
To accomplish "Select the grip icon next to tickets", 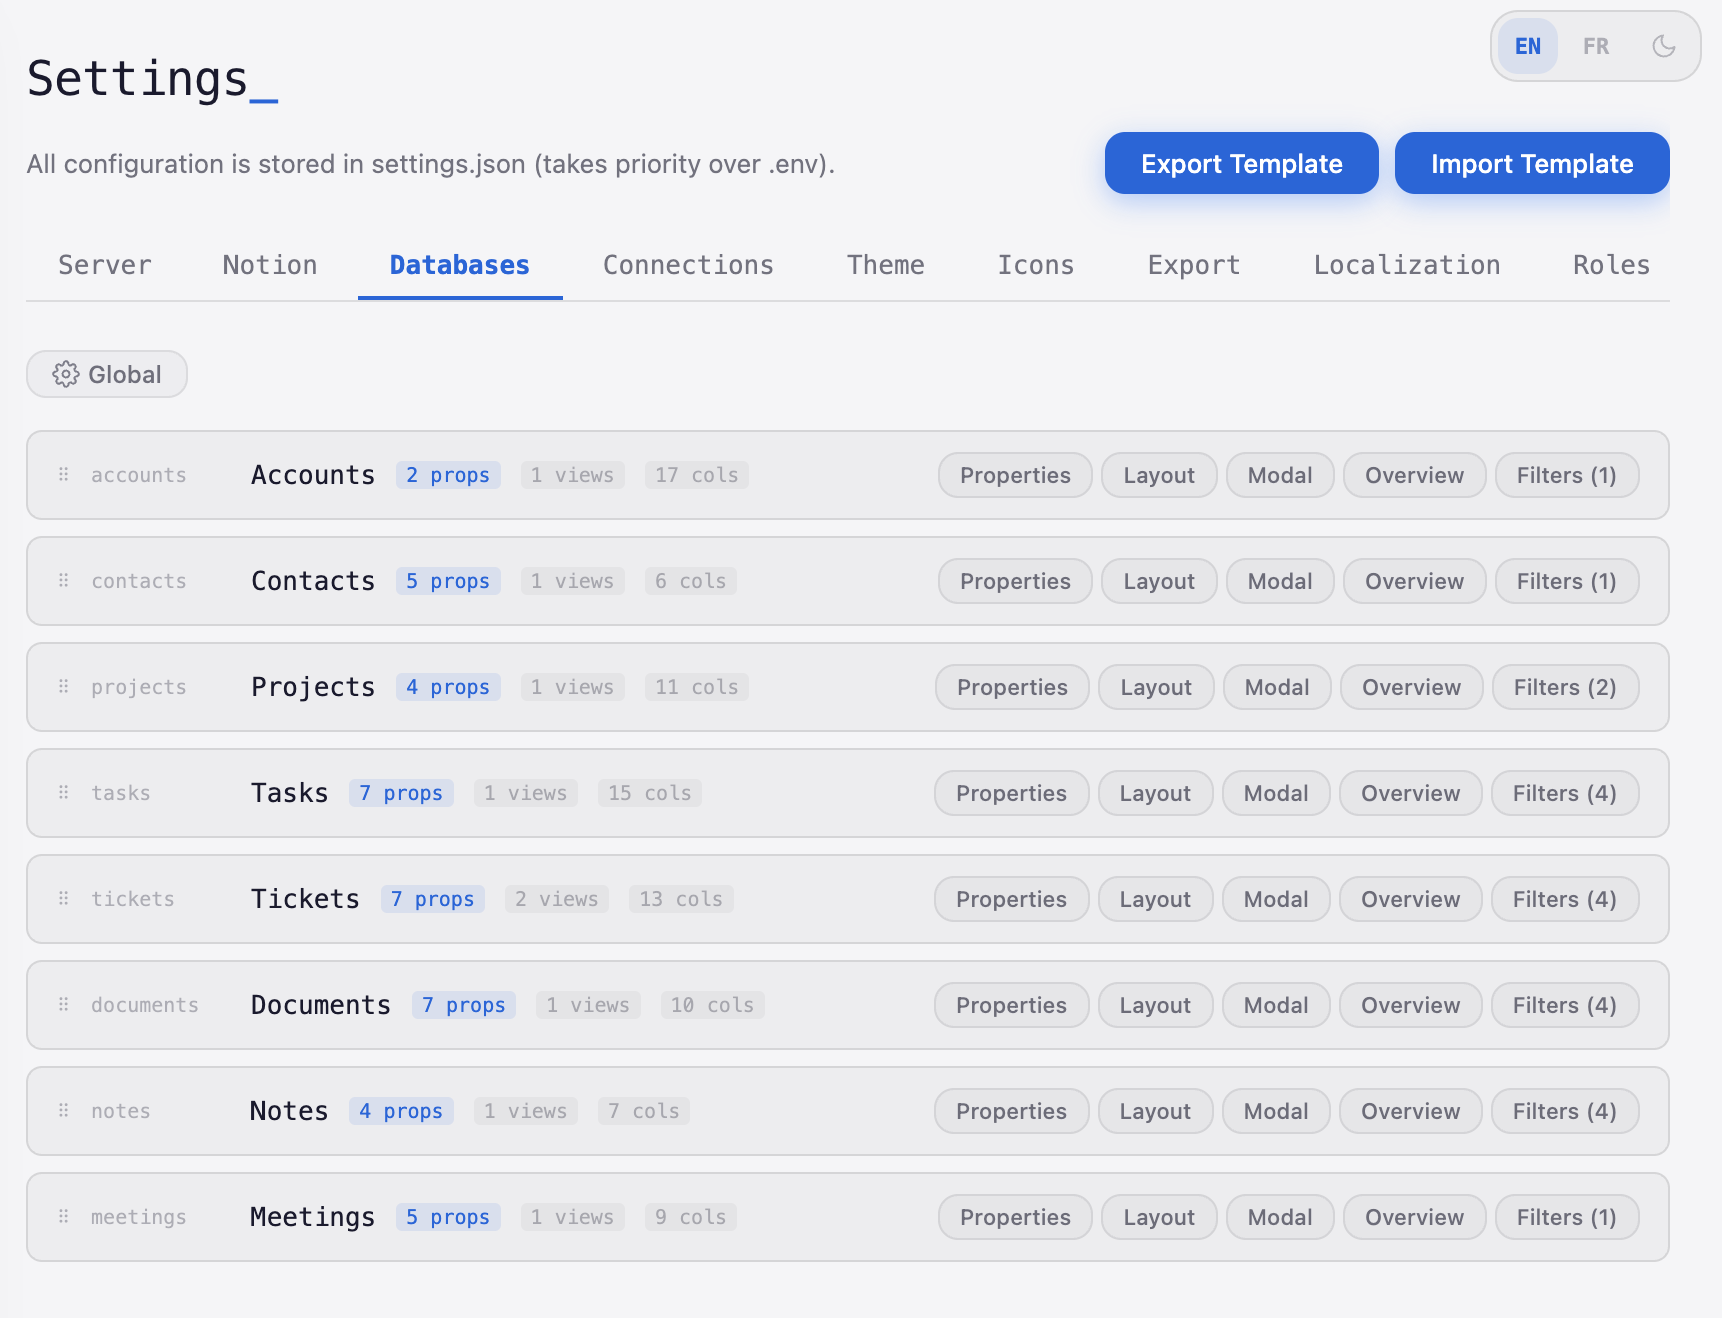I will (62, 899).
